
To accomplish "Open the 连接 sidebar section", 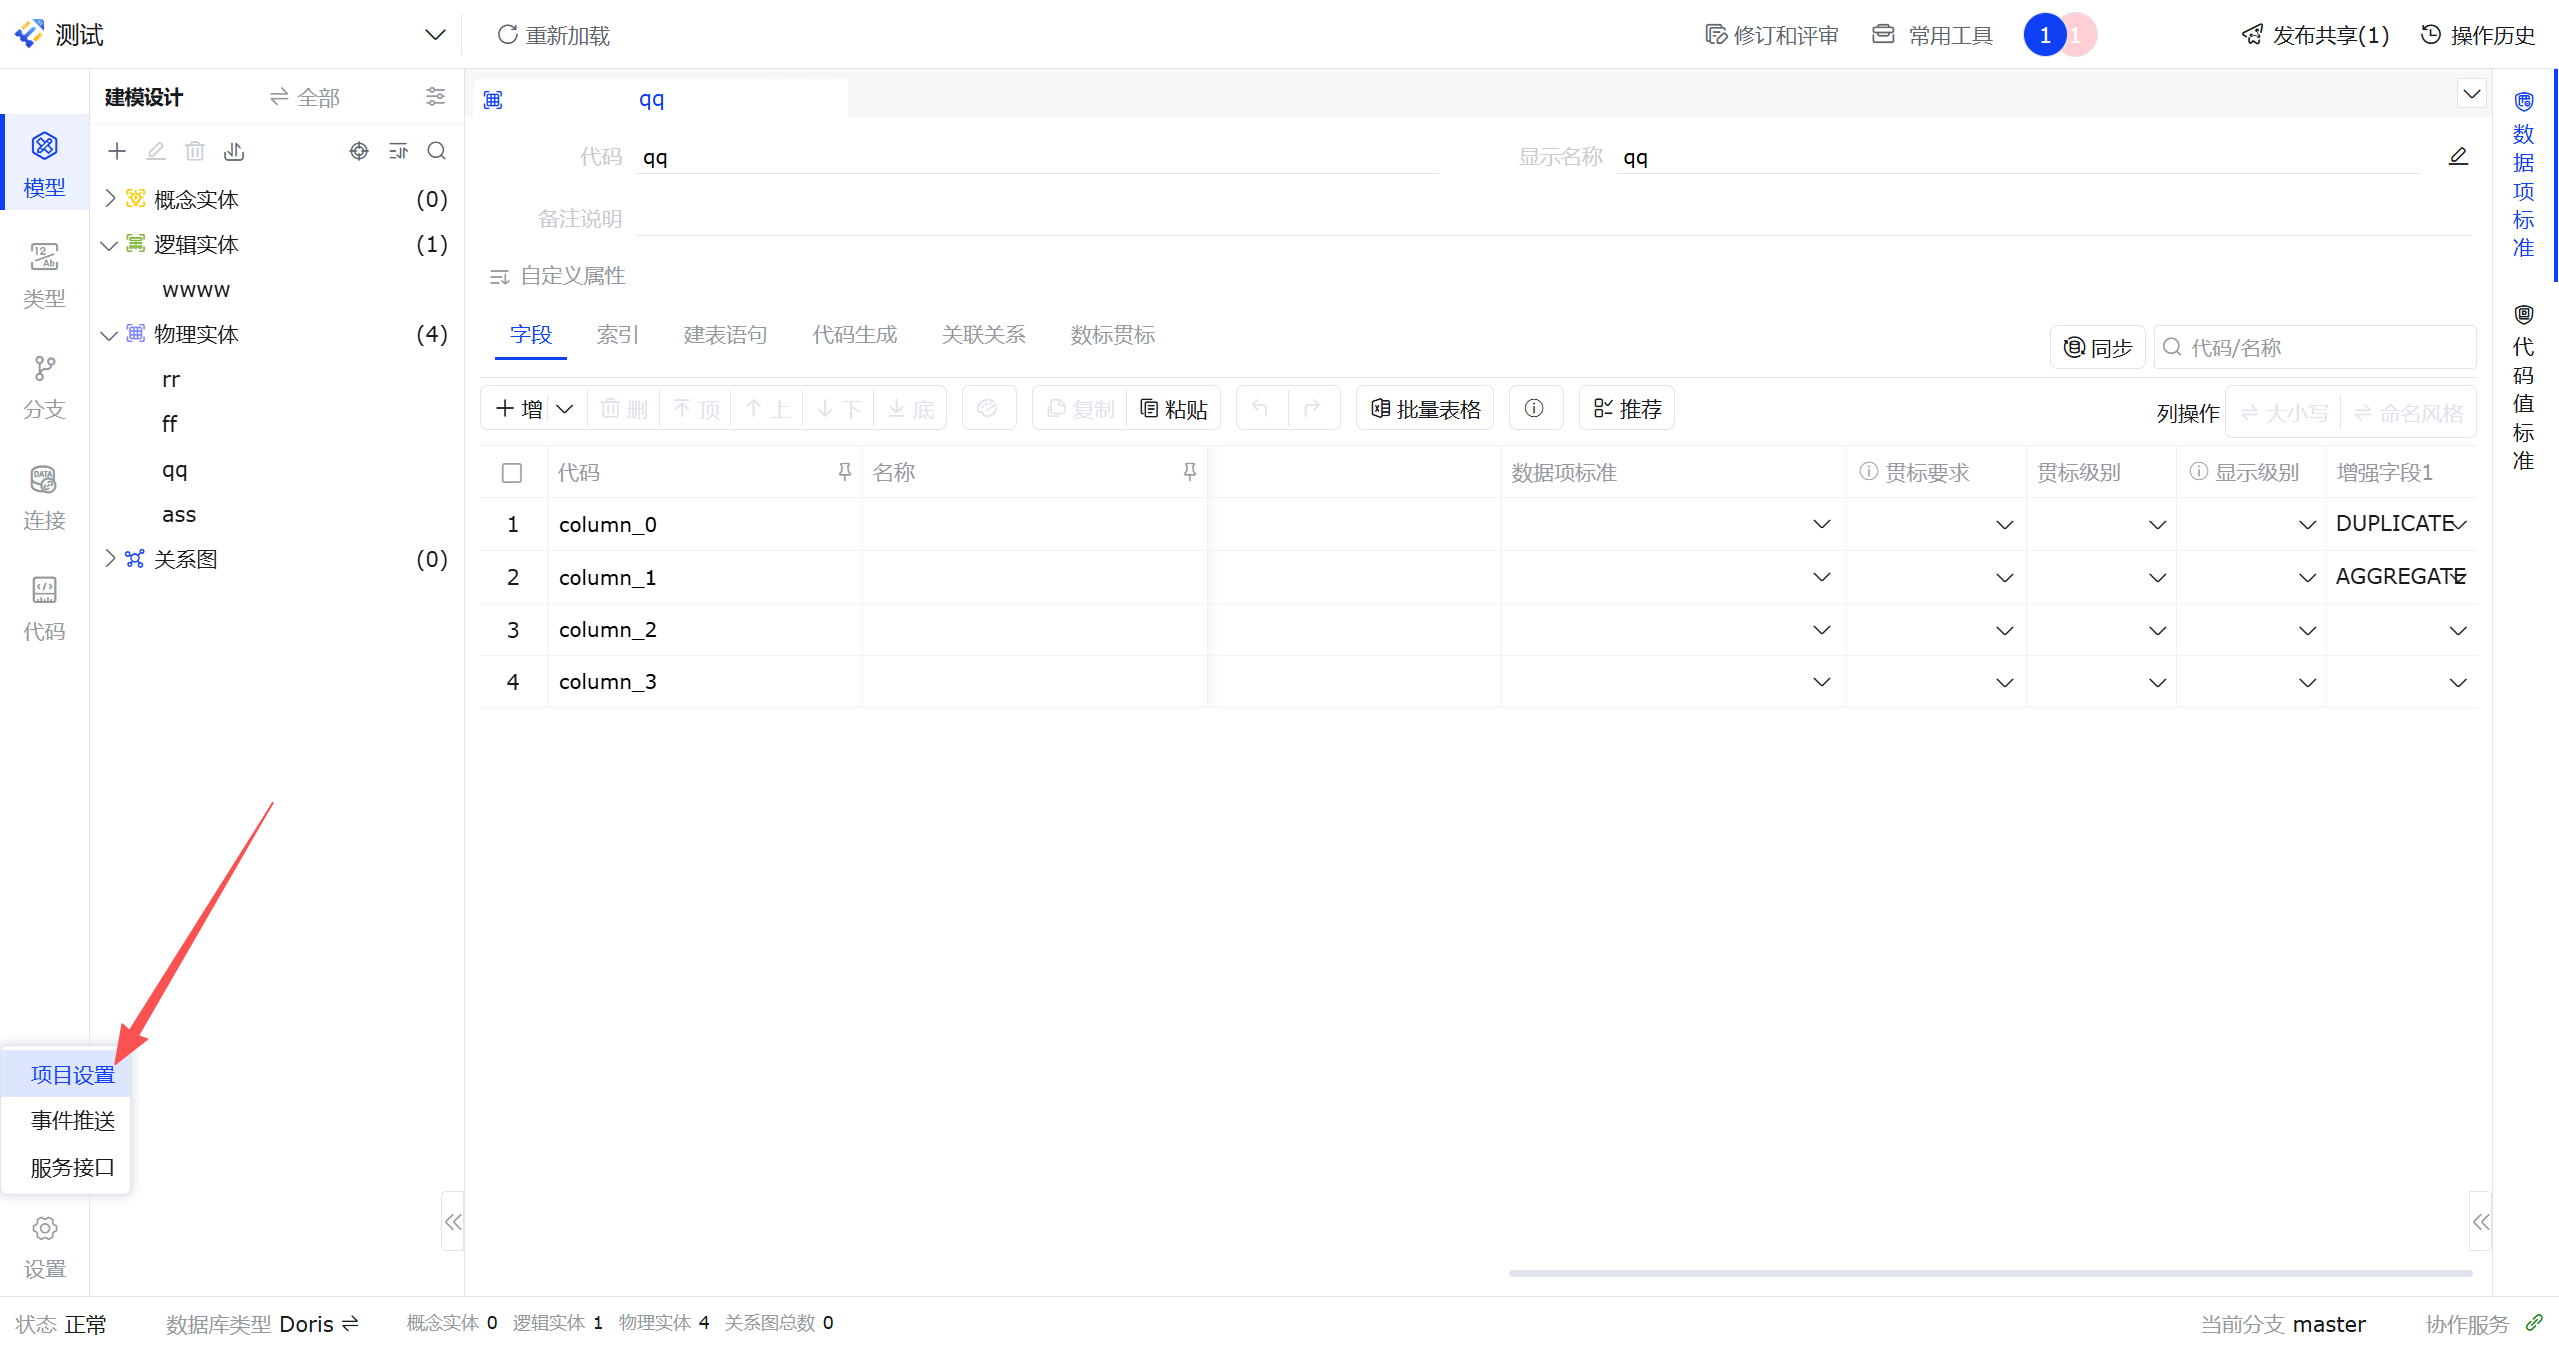I will pos(44,497).
